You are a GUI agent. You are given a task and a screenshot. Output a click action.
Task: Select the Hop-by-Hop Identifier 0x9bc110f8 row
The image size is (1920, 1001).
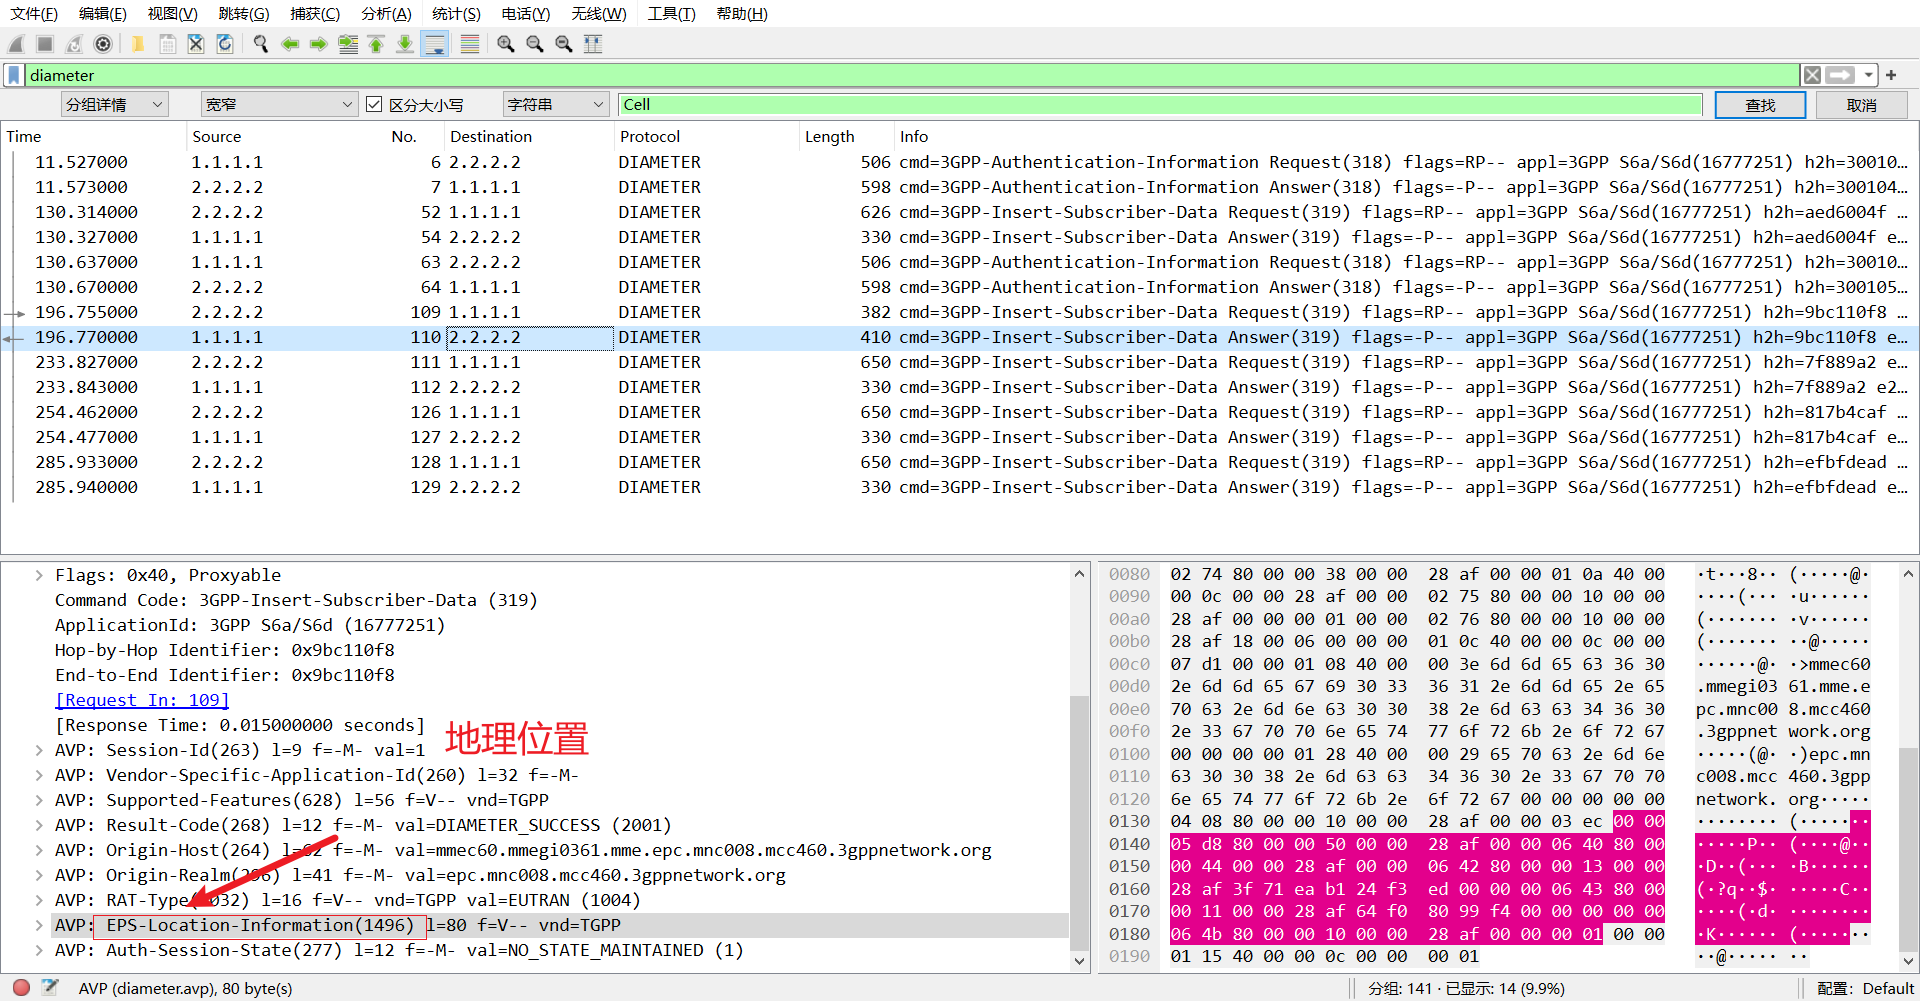pyautogui.click(x=535, y=650)
